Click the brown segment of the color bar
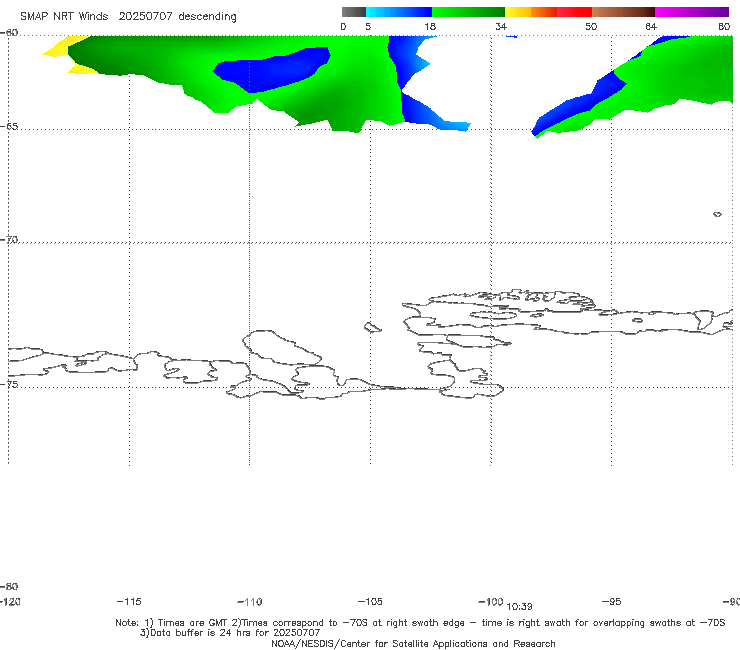Image resolution: width=740 pixels, height=650 pixels. click(623, 12)
